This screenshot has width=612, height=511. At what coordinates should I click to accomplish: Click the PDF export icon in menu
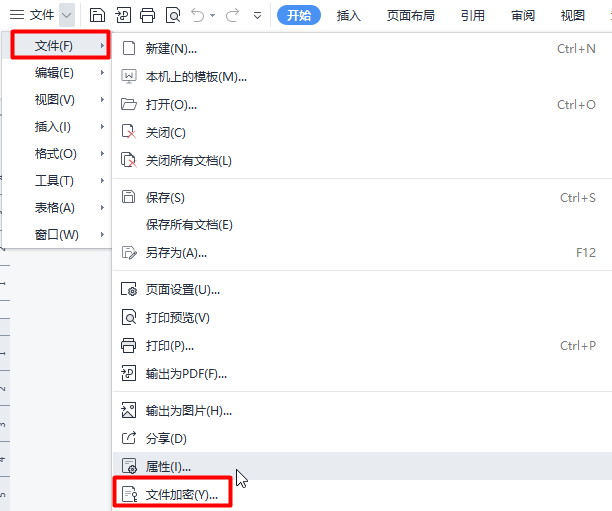tap(129, 374)
